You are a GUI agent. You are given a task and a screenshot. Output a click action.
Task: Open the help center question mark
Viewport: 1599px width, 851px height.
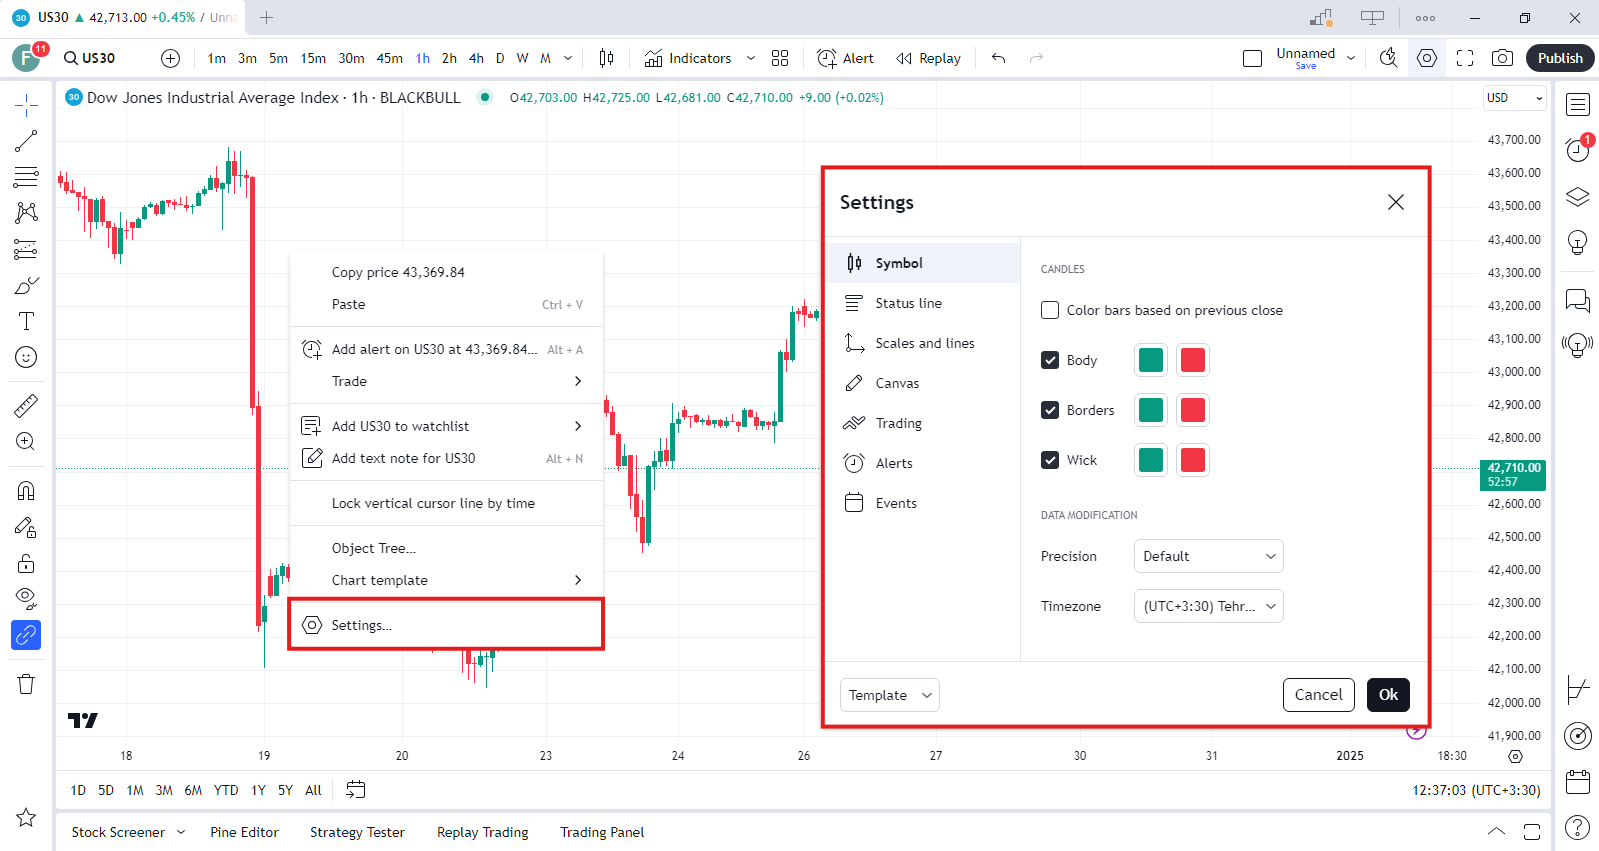[1578, 828]
